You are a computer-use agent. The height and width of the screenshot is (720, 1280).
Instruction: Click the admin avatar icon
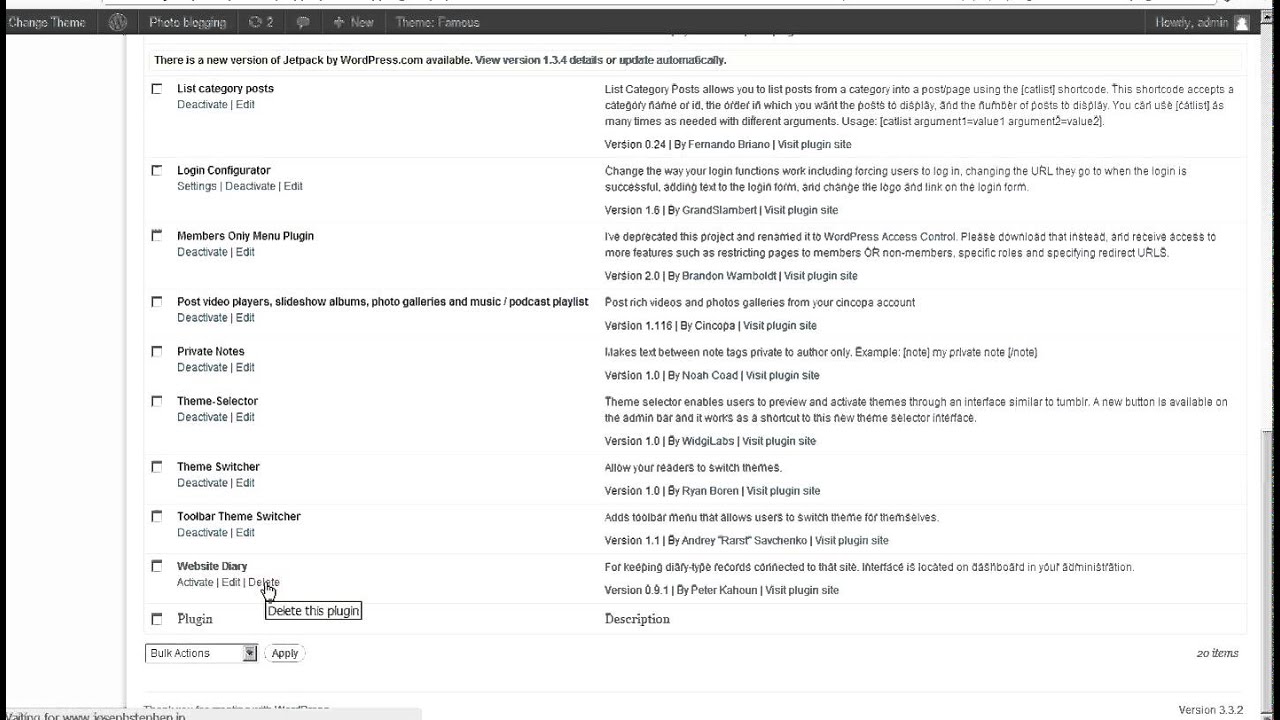[x=1242, y=22]
